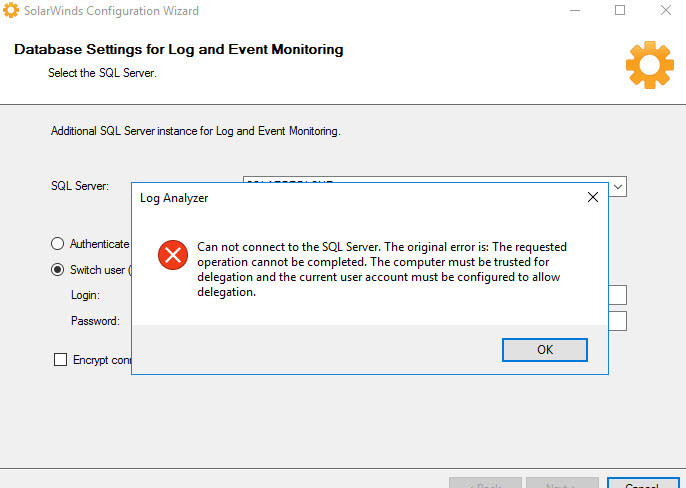Click OK in the Log Analyzer dialog
Image resolution: width=686 pixels, height=488 pixels.
coord(545,350)
